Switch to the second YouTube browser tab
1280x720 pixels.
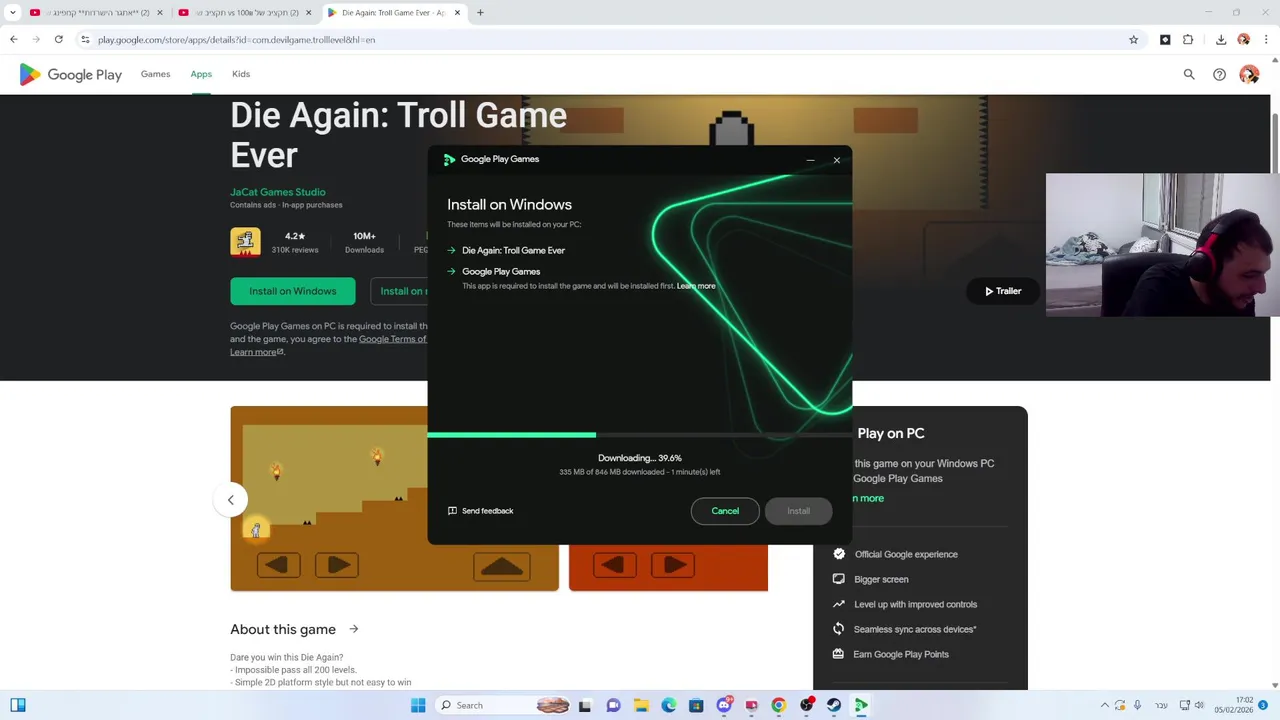[245, 13]
